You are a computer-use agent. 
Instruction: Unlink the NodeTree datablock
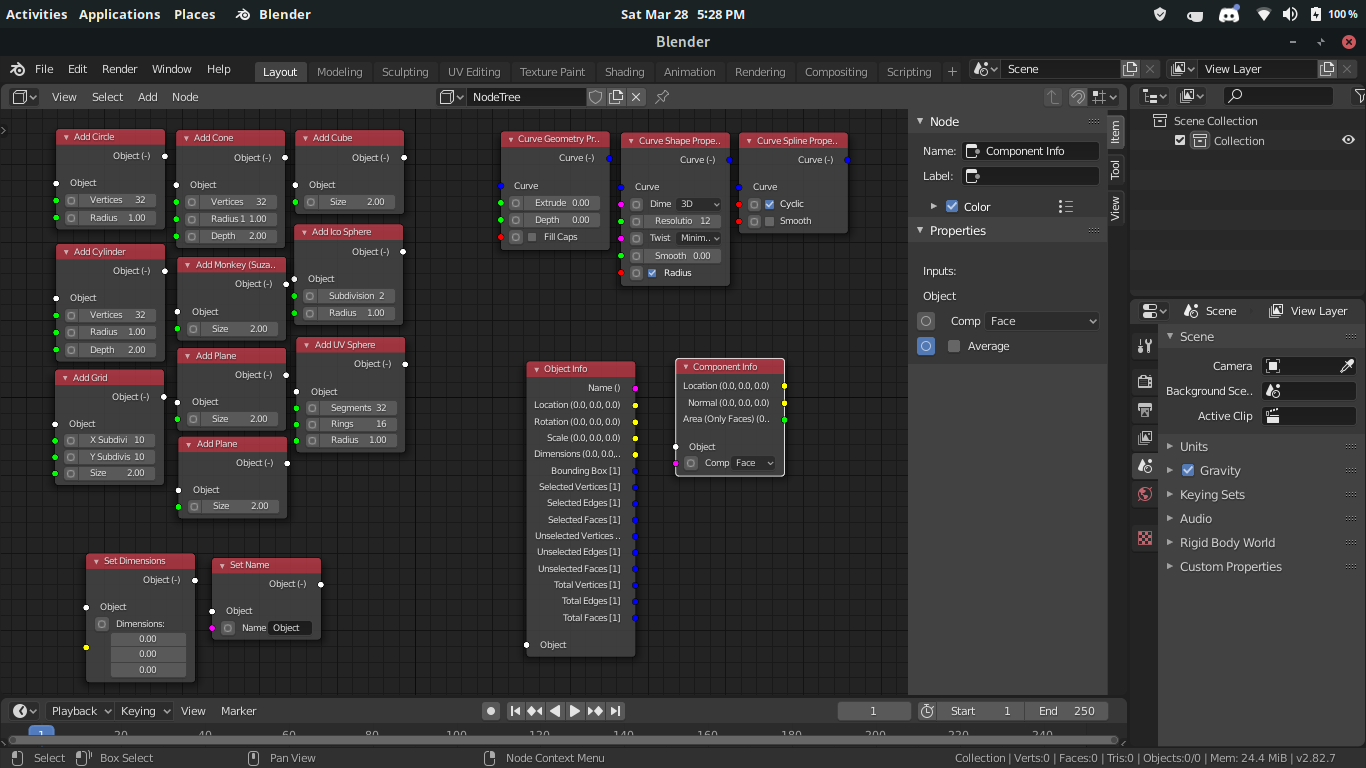[636, 97]
